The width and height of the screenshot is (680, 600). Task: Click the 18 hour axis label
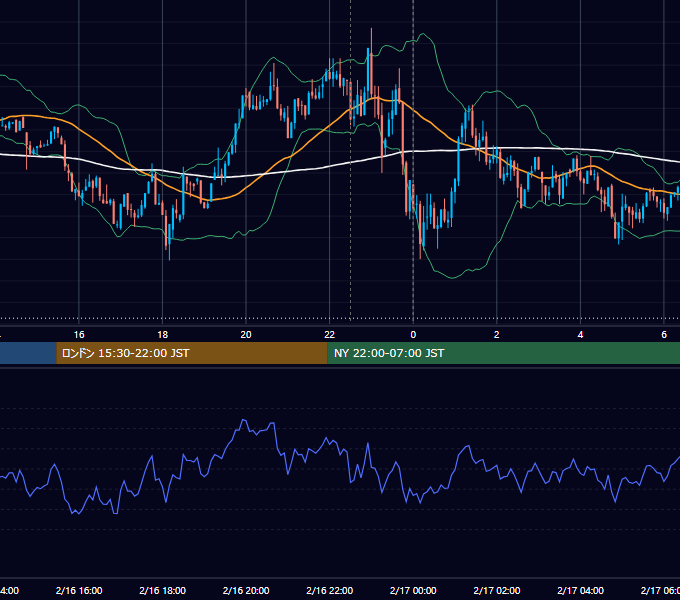[x=162, y=335]
